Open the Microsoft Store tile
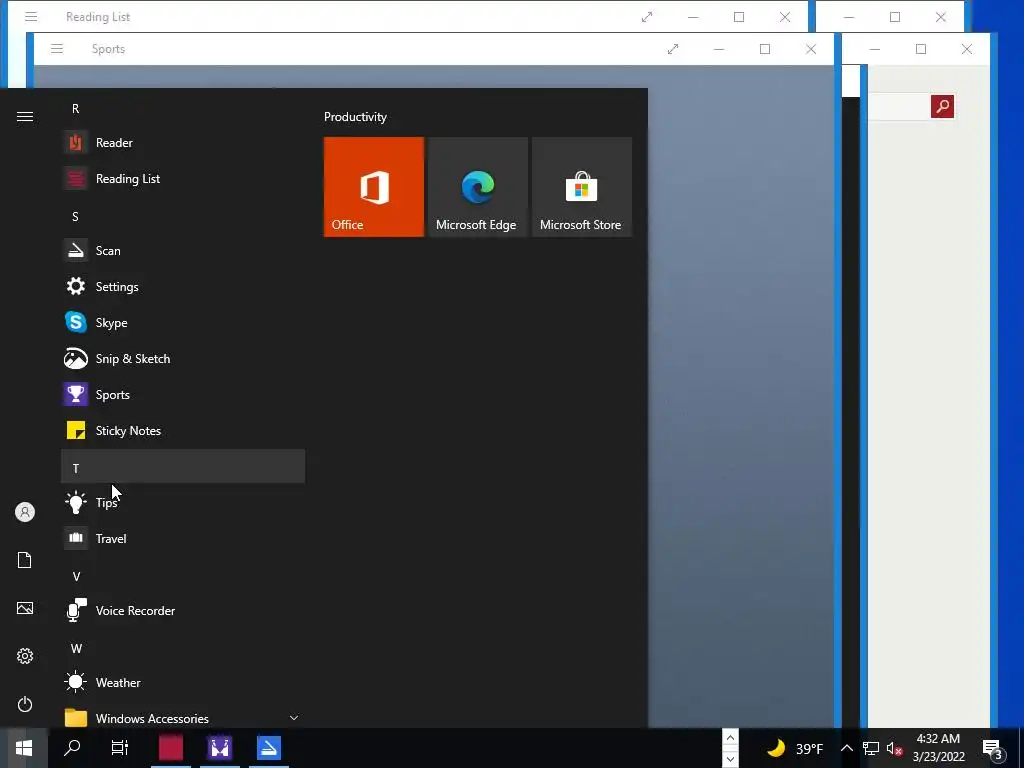Screen dimensions: 1024x768 point(582,187)
